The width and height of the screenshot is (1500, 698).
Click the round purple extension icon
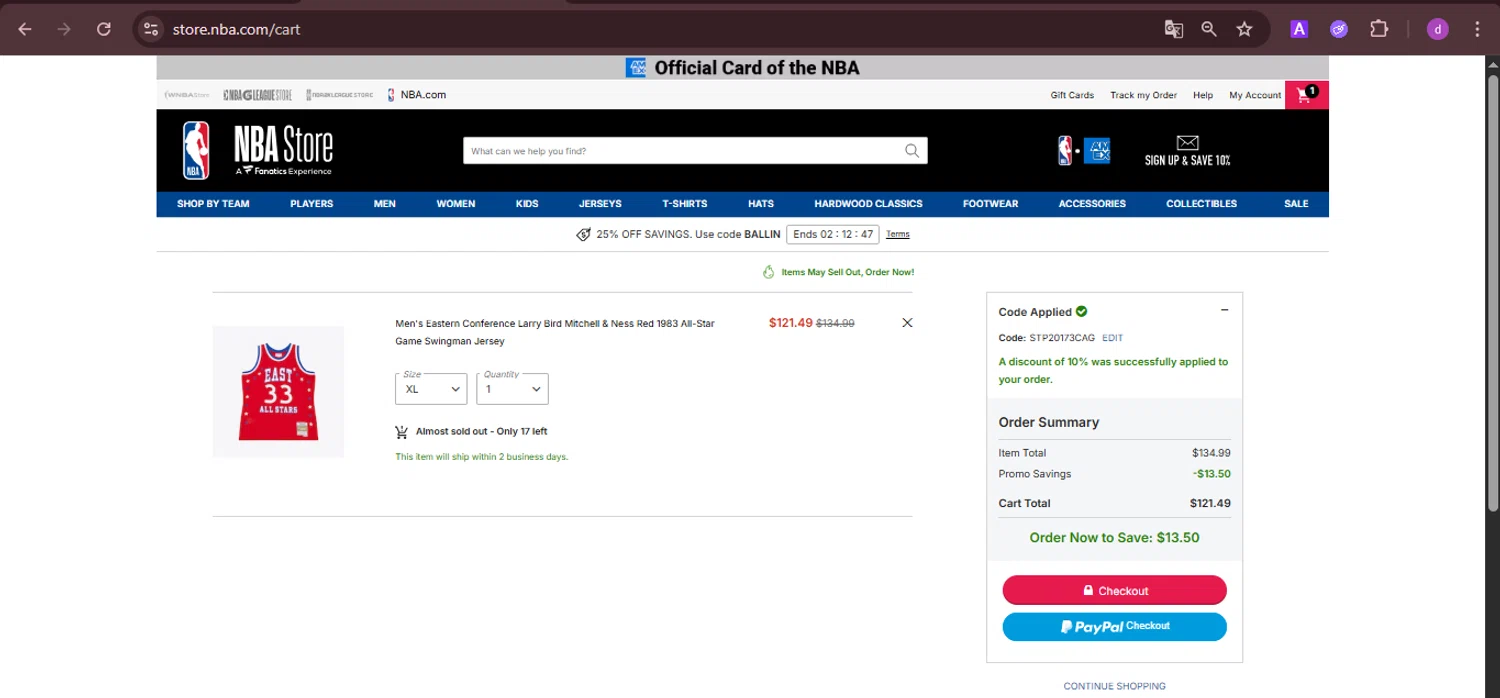(x=1339, y=29)
